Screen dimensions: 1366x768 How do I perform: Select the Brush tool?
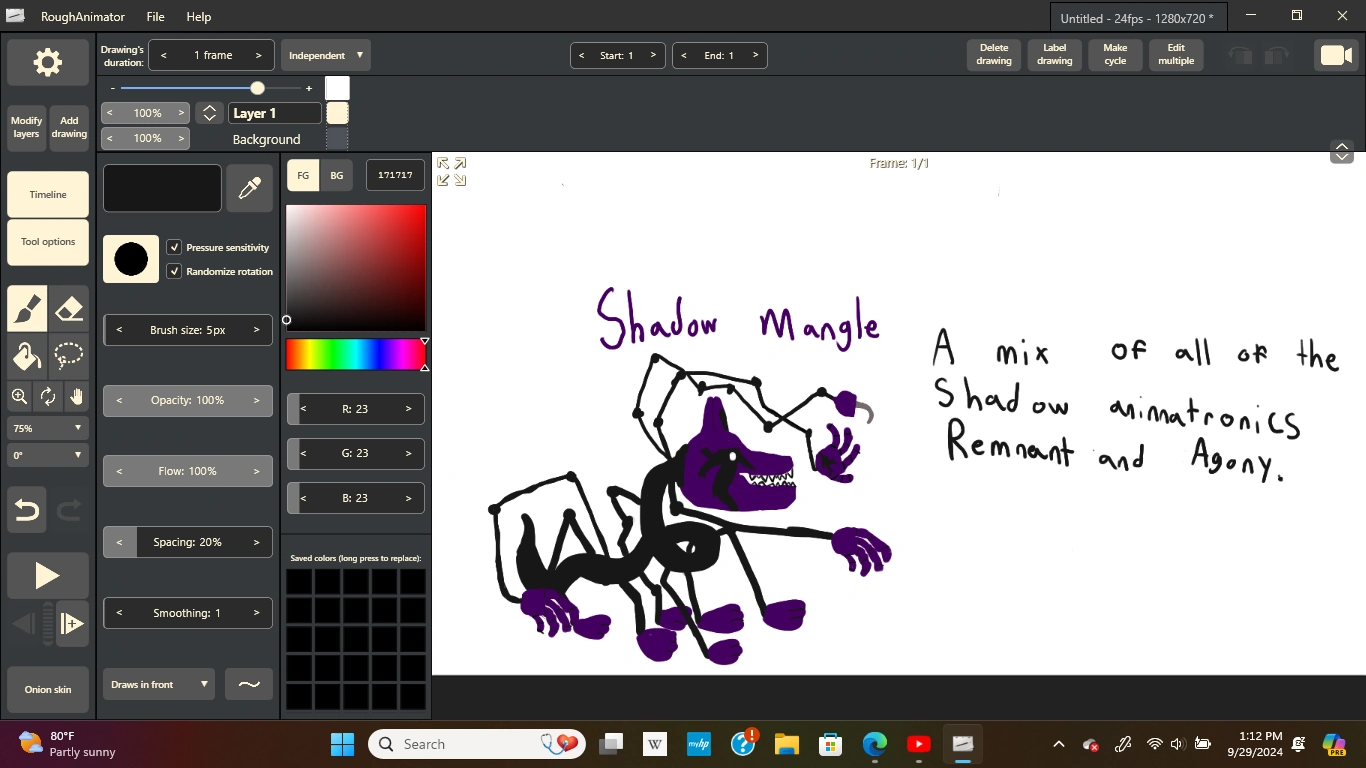[26, 308]
